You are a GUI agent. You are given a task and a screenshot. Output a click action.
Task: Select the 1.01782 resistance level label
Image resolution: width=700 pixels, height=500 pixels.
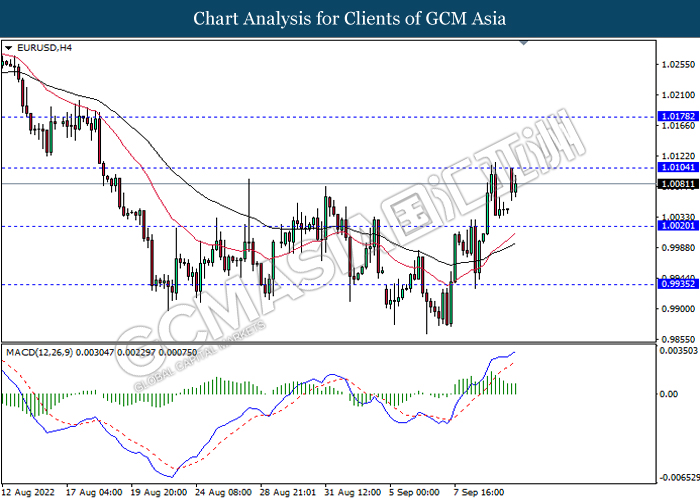[678, 116]
